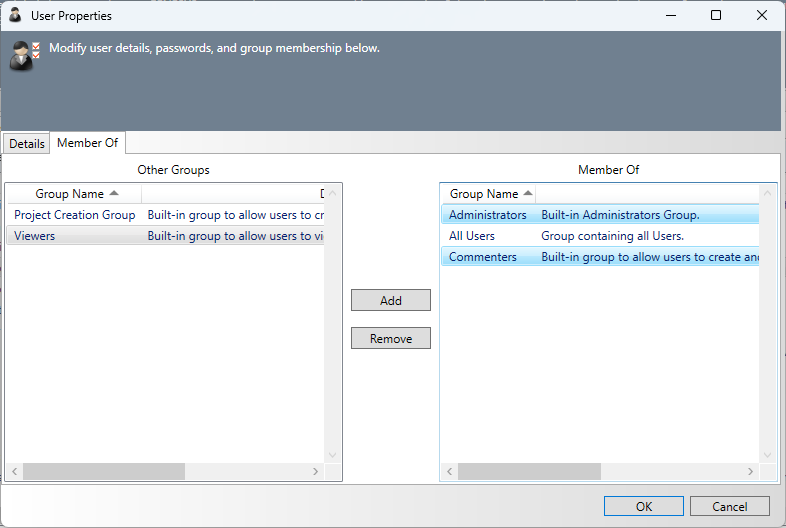Select the Member Of tab
Screen dimensions: 786x528
(x=87, y=143)
